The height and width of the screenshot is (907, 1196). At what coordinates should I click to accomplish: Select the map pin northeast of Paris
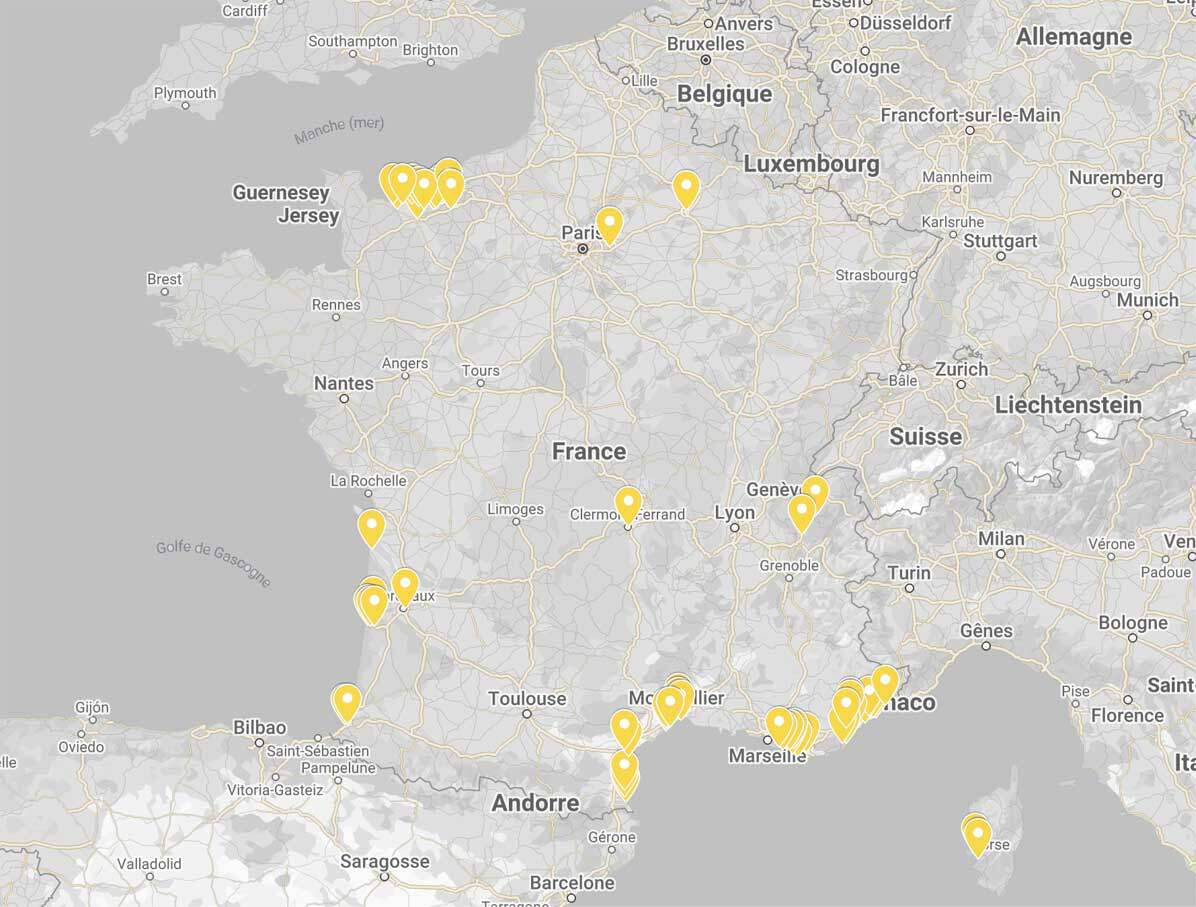685,187
